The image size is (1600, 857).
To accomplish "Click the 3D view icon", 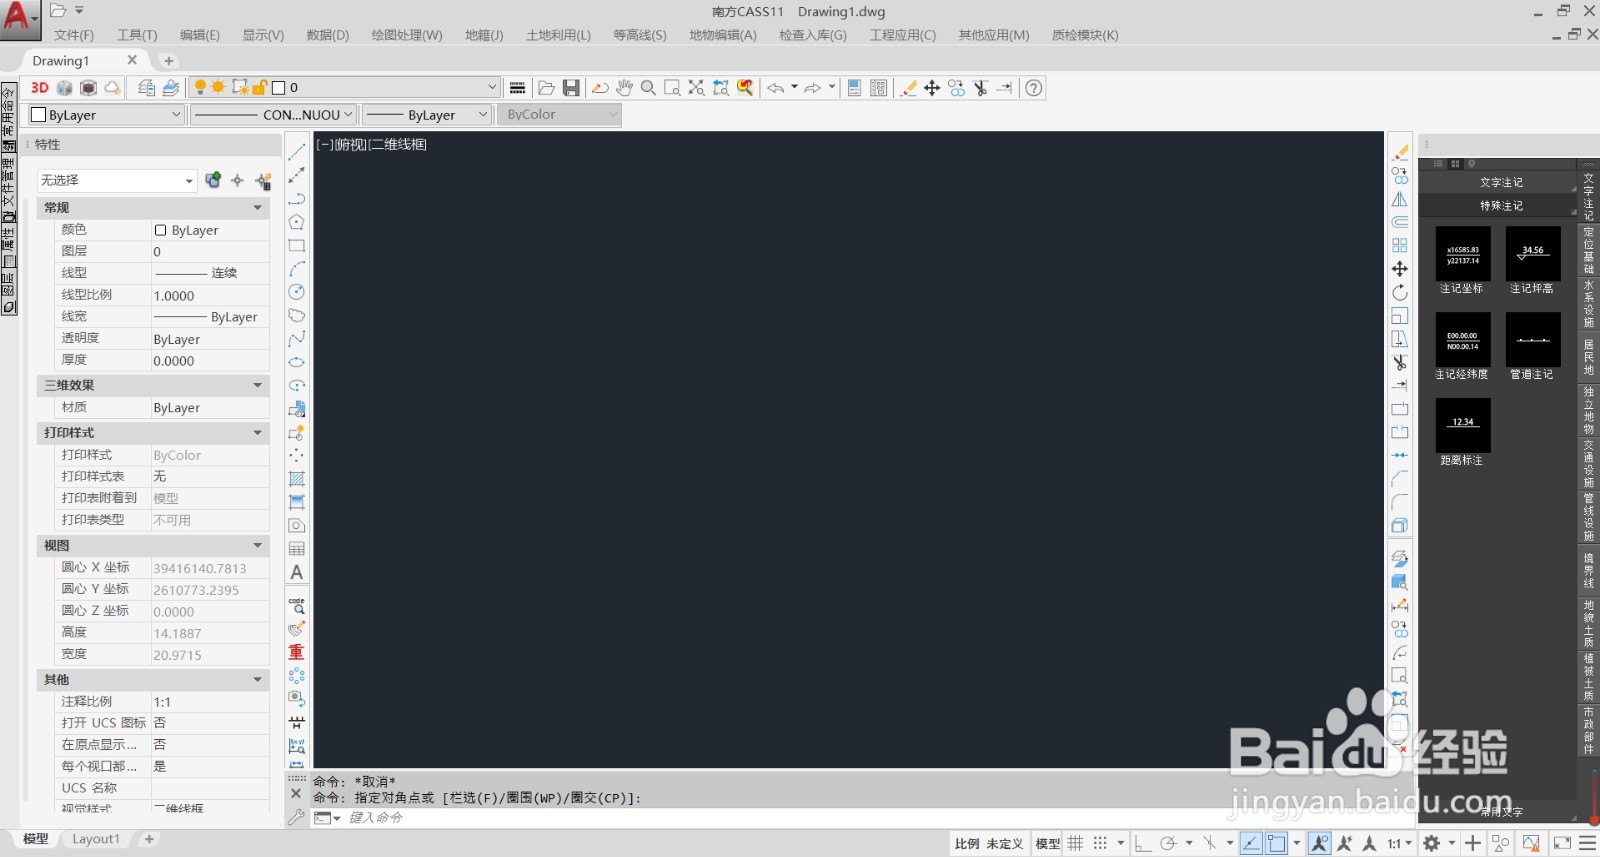I will pyautogui.click(x=40, y=88).
